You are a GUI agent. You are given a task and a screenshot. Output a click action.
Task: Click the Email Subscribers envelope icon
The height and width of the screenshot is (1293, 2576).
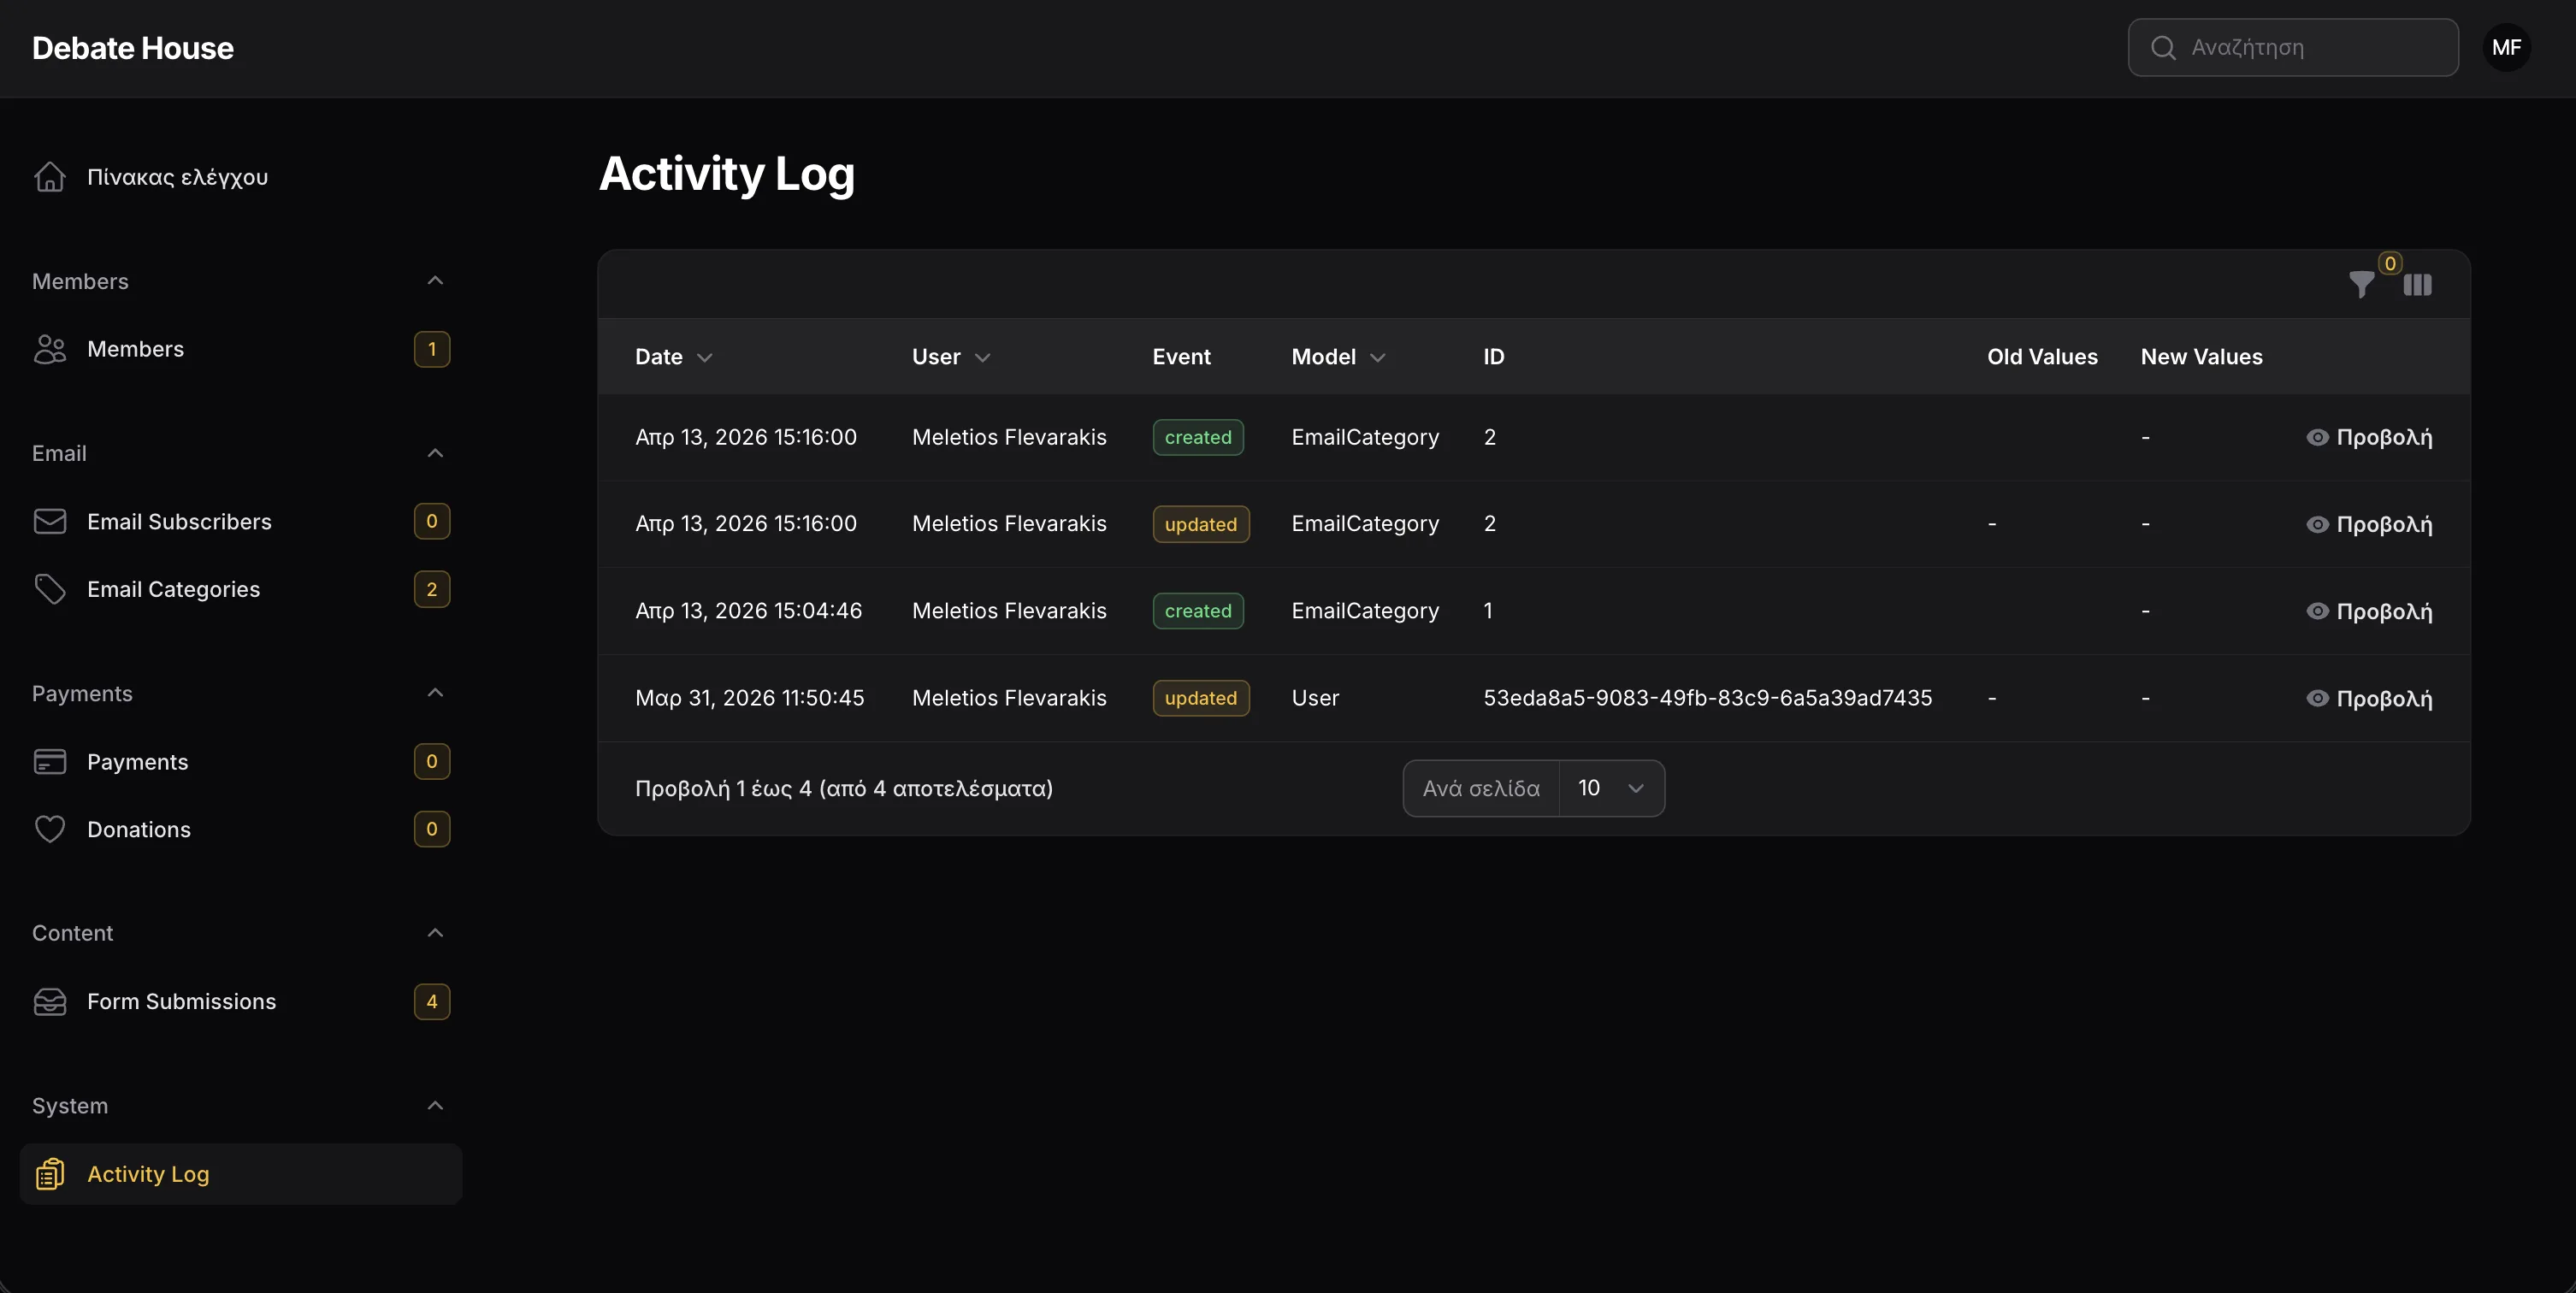[x=50, y=521]
